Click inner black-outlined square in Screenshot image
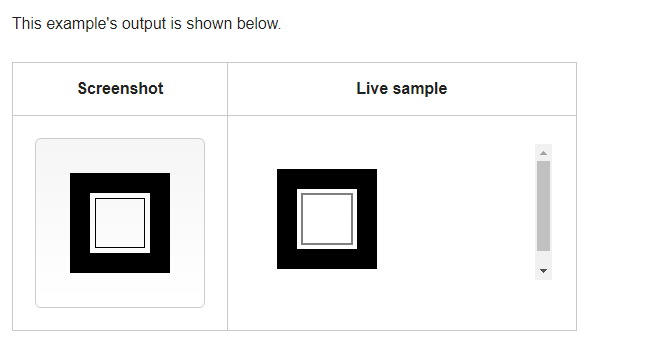 click(120, 223)
